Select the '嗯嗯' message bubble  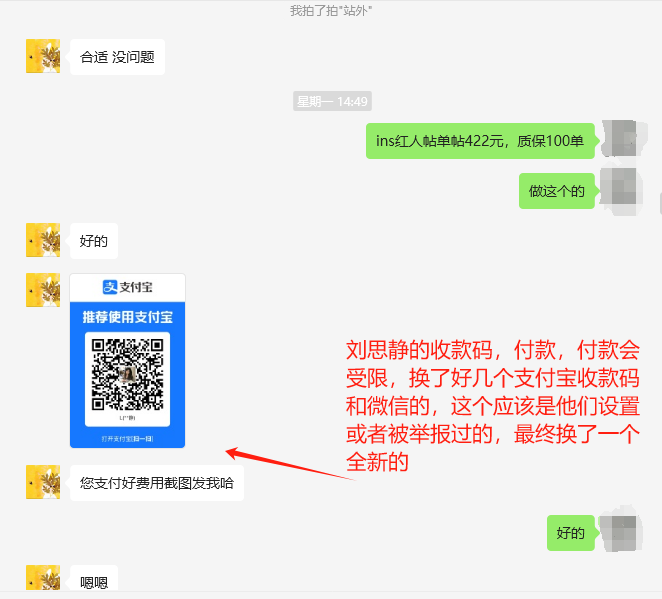[x=94, y=578]
